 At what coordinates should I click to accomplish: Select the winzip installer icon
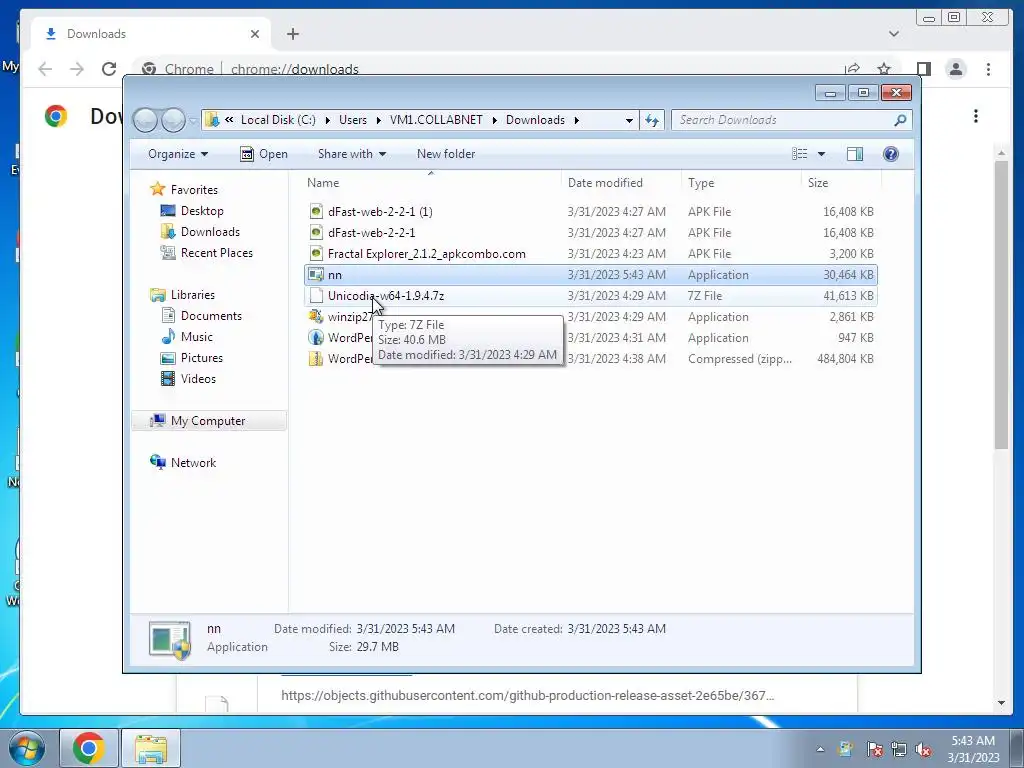click(x=316, y=317)
